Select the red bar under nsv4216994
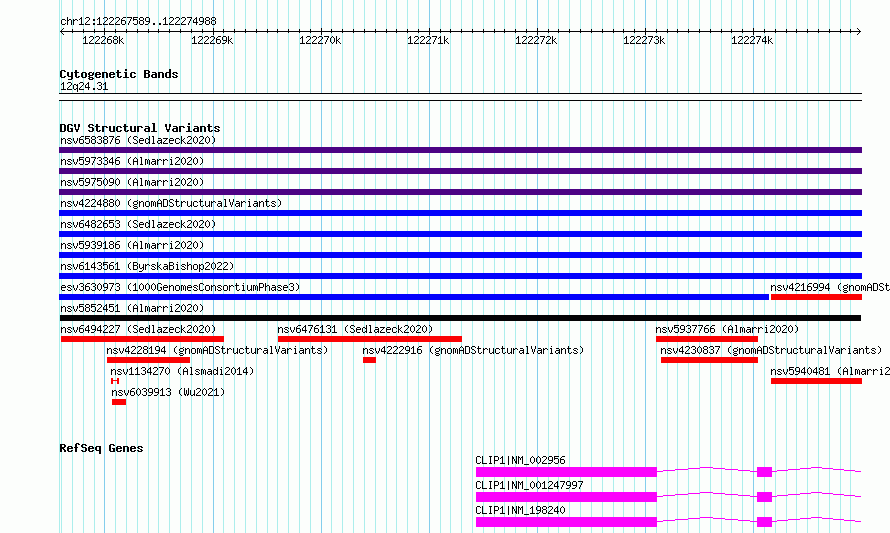The width and height of the screenshot is (890, 533). coord(816,297)
